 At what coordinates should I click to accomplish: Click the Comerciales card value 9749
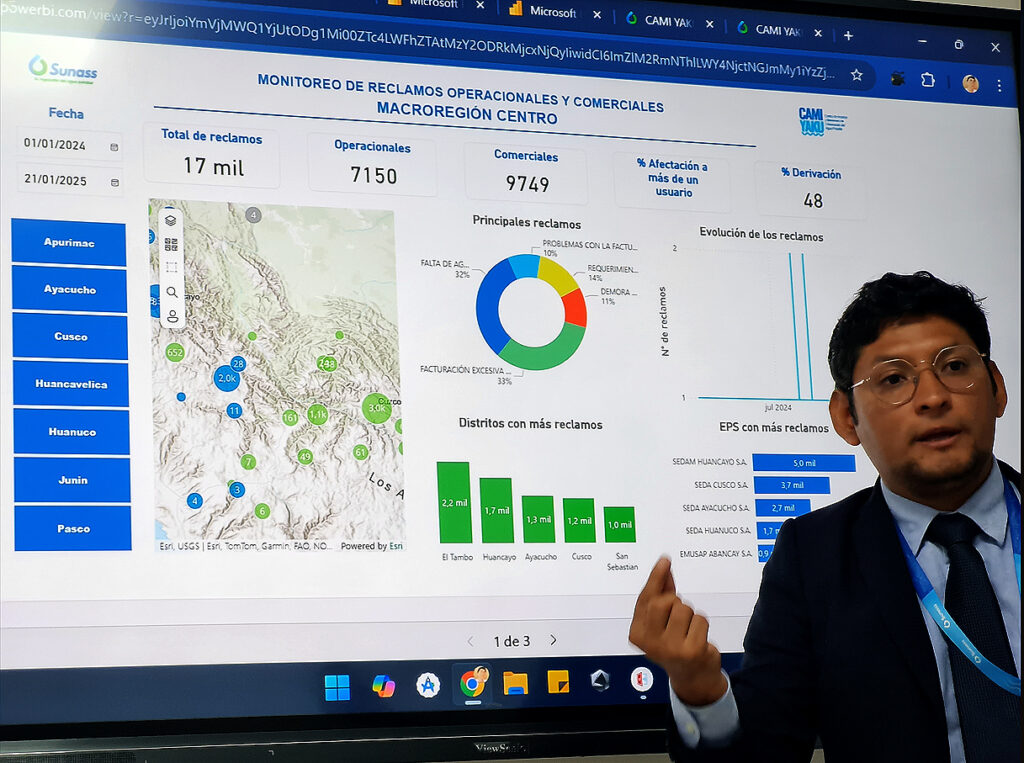[x=527, y=184]
